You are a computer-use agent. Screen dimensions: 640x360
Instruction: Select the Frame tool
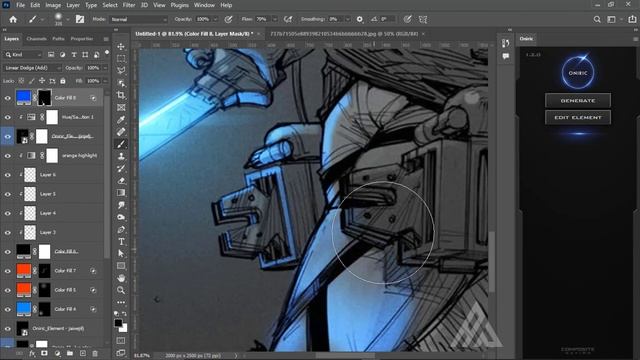point(121,107)
